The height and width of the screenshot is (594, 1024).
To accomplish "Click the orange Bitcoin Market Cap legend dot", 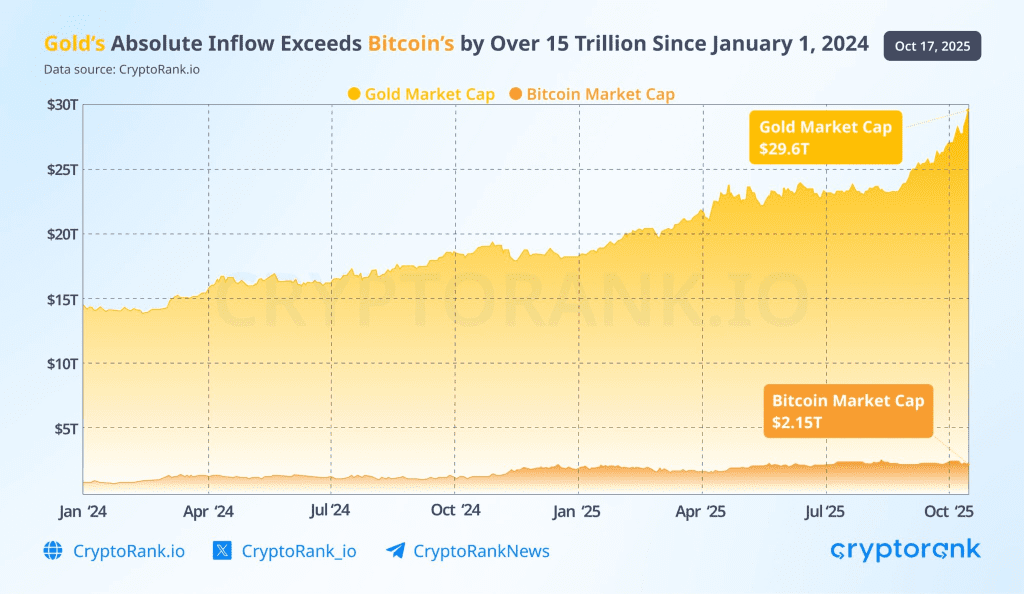I will click(x=516, y=94).
